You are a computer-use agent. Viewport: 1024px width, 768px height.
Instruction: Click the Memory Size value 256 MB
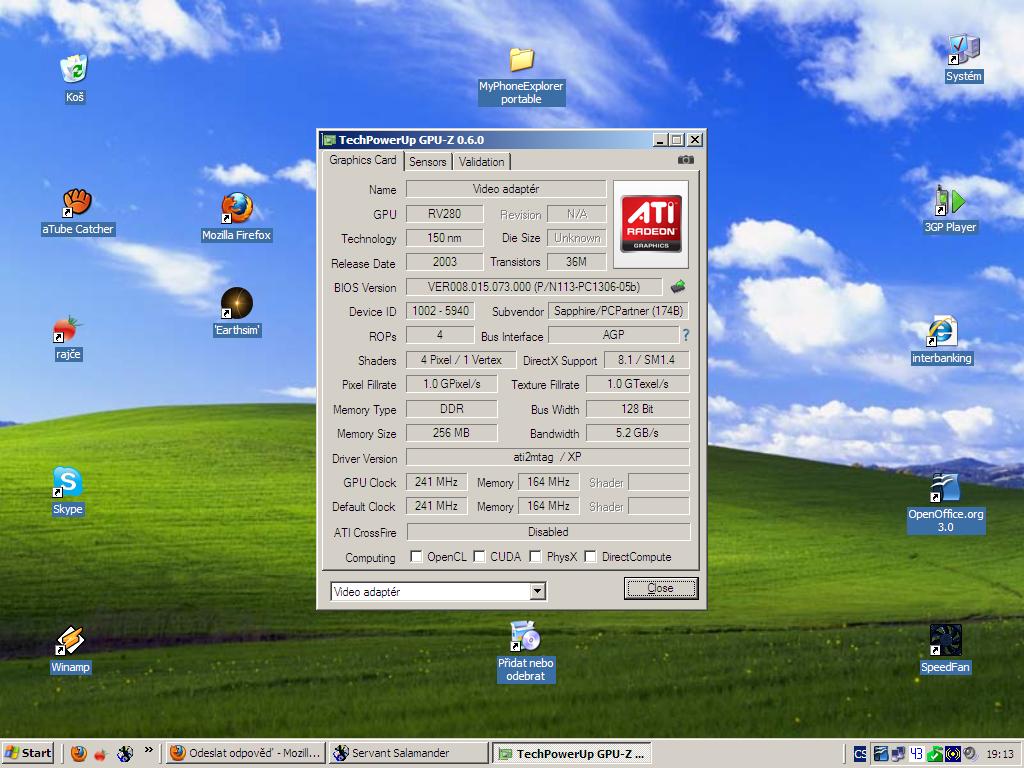[451, 433]
